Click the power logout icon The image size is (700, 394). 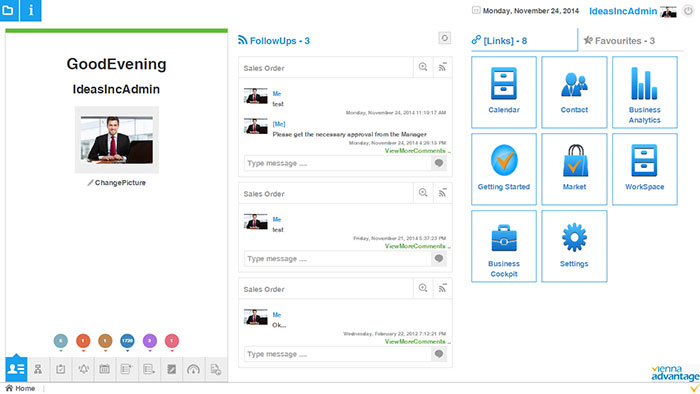point(688,11)
